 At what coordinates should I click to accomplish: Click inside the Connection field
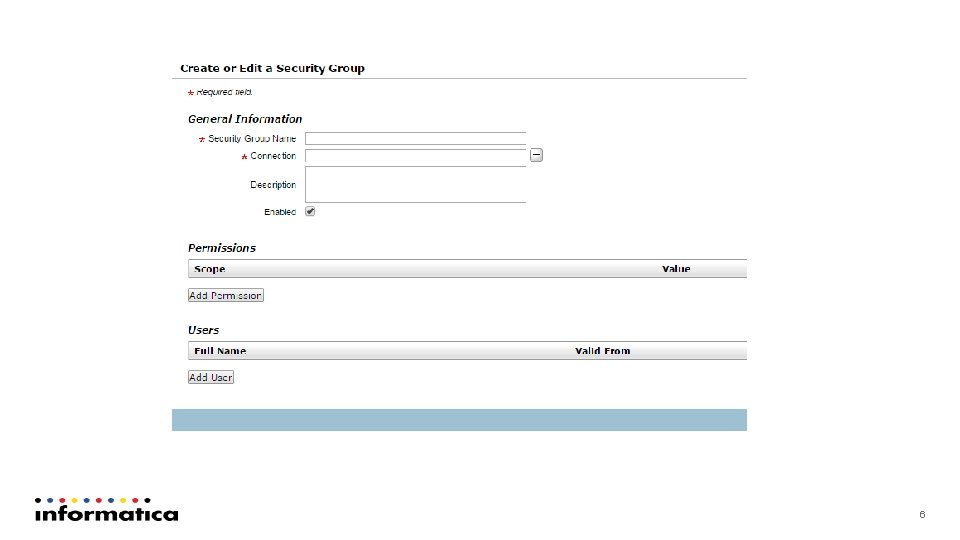415,157
